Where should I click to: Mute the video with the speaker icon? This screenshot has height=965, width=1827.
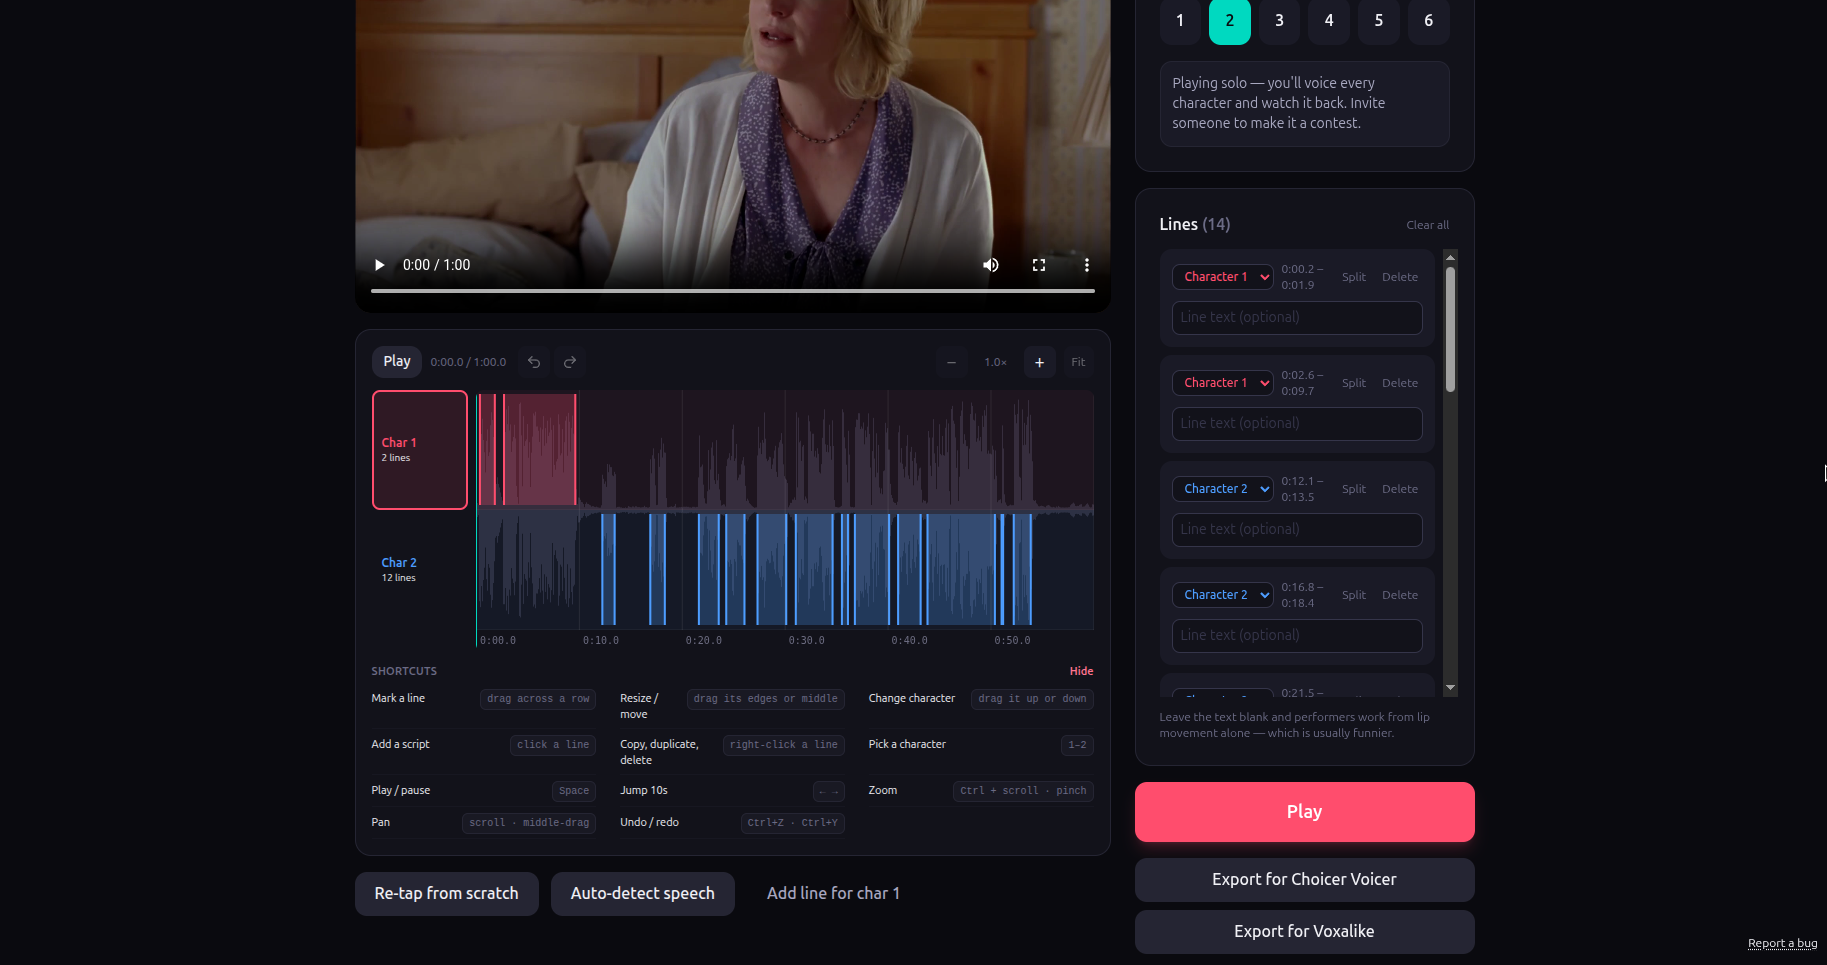click(991, 265)
